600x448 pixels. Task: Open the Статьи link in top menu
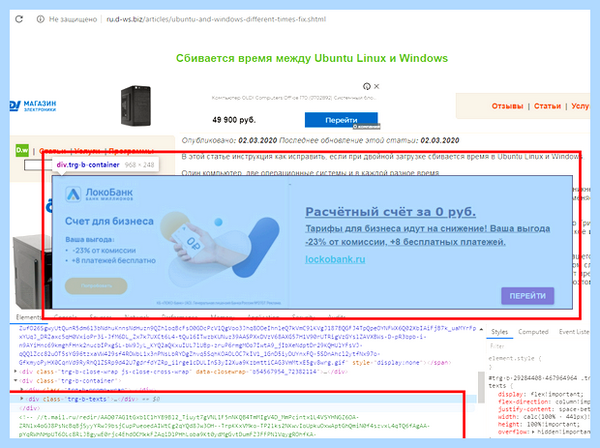547,106
